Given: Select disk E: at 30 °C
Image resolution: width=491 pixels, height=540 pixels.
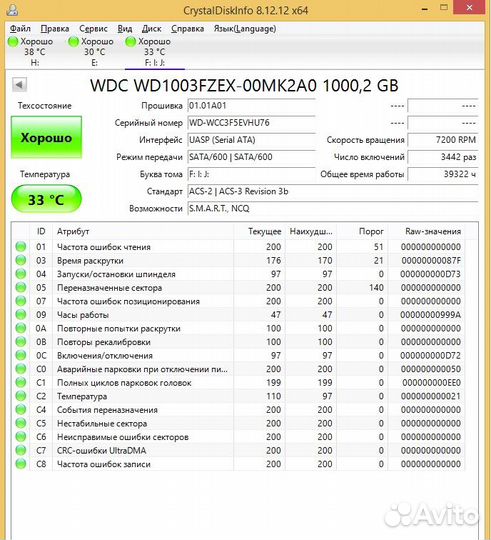Looking at the screenshot, I should pos(92,52).
